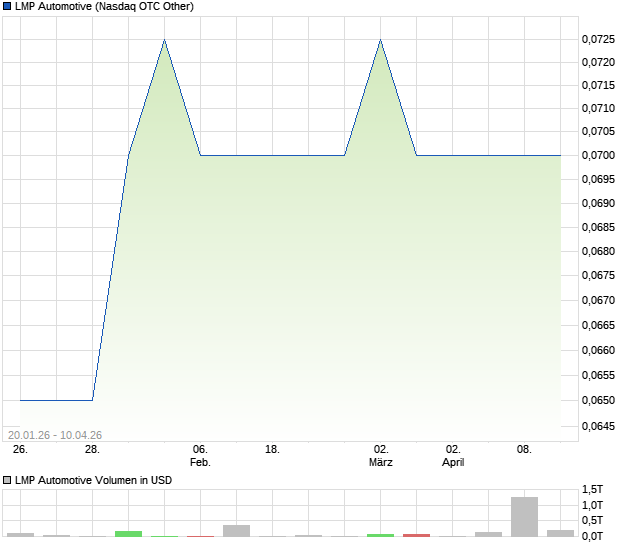The image size is (620, 546).
Task: Click the green volume bar below 02. März
Action: coord(380,535)
